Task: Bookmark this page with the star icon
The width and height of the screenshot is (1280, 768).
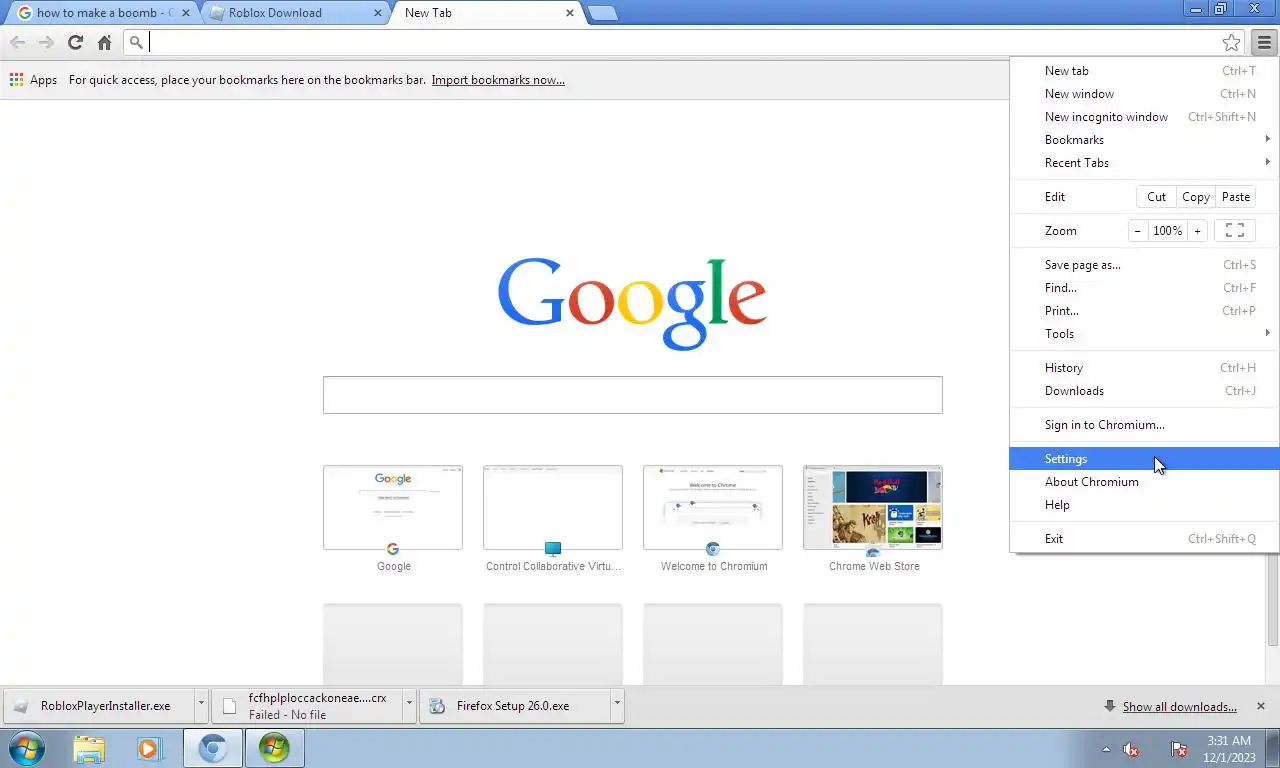Action: point(1232,42)
